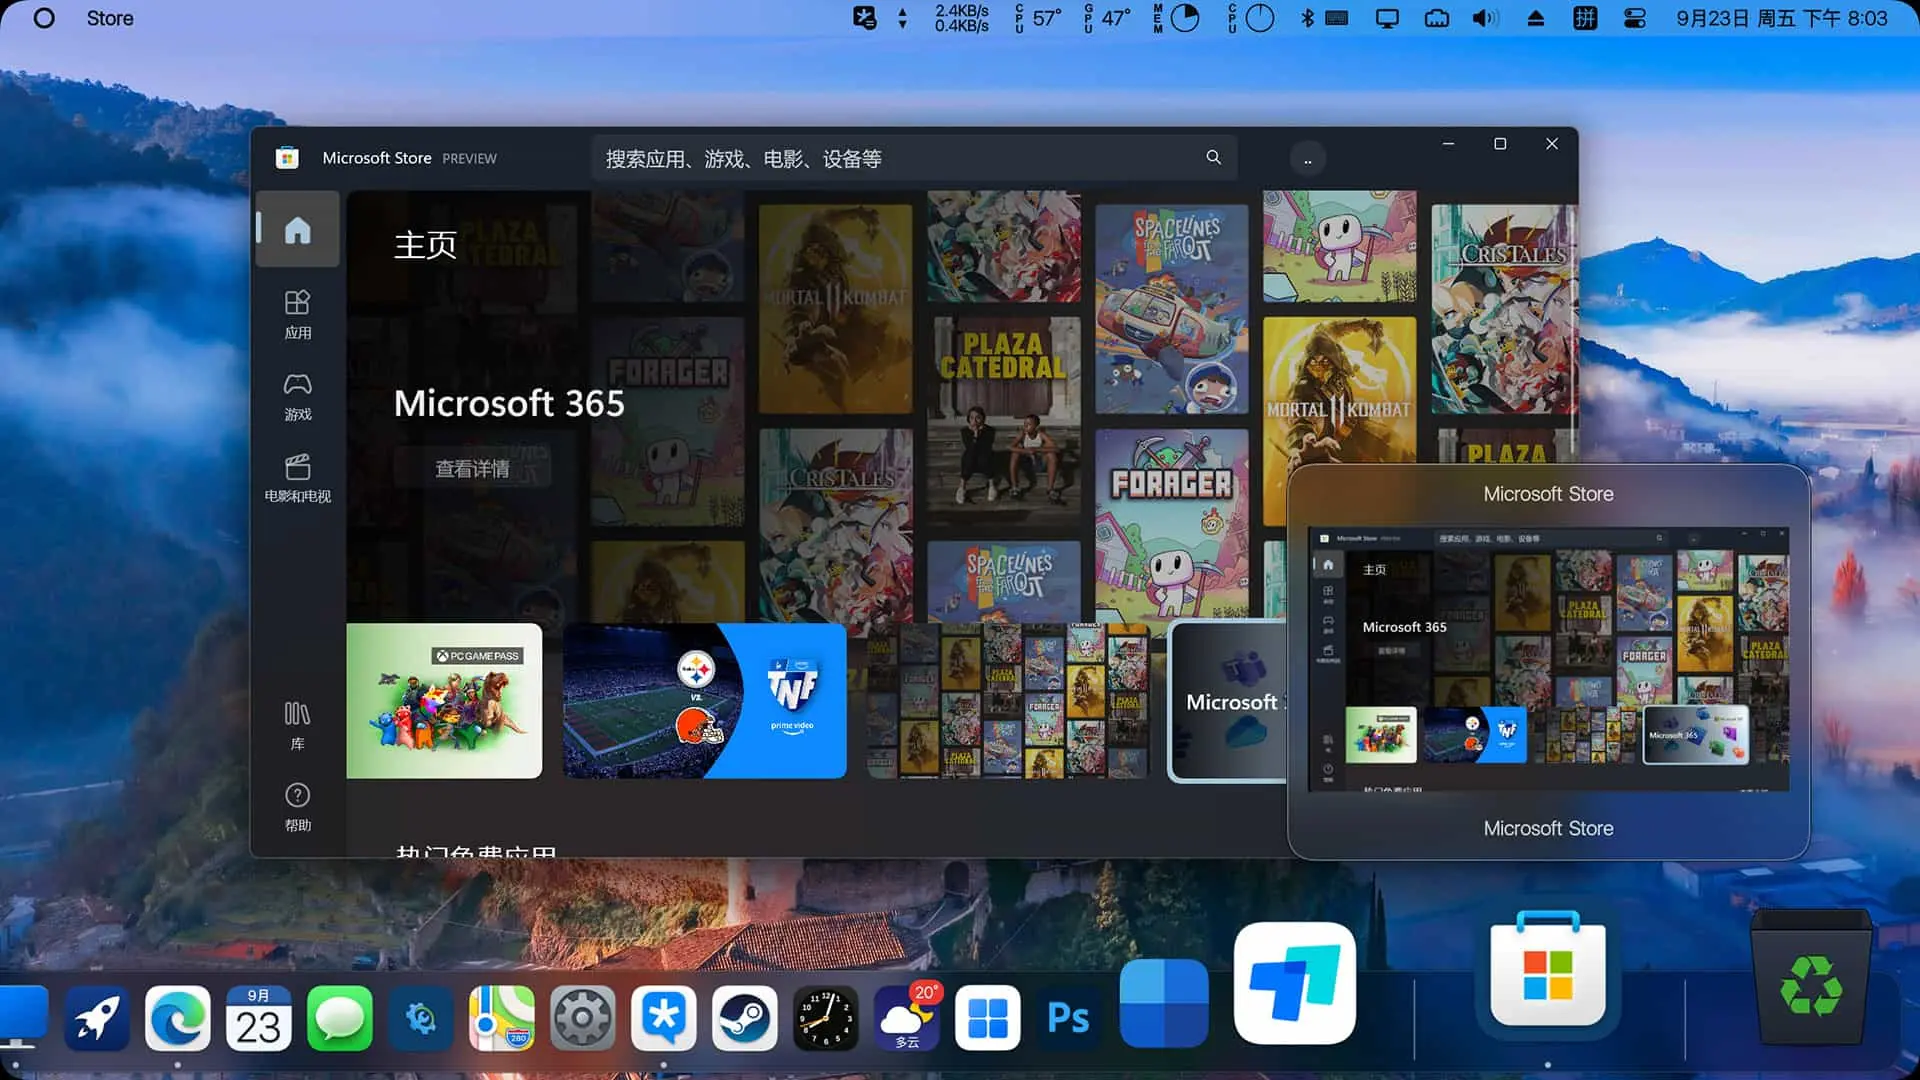Open the Gaming (游戏) section

tap(297, 396)
